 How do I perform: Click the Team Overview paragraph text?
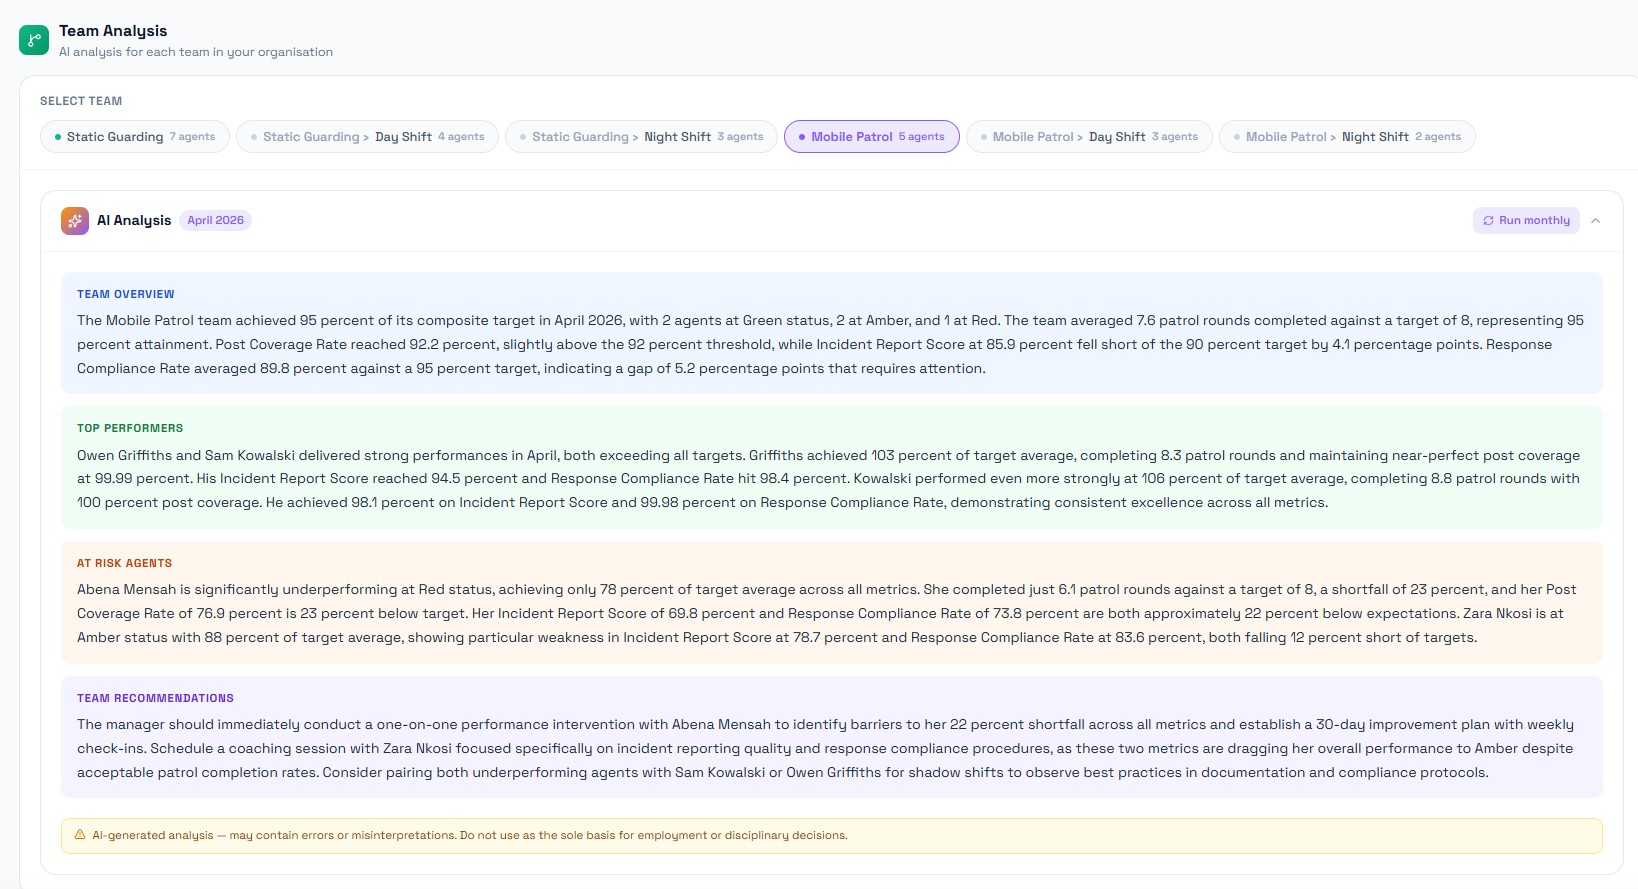coord(830,345)
